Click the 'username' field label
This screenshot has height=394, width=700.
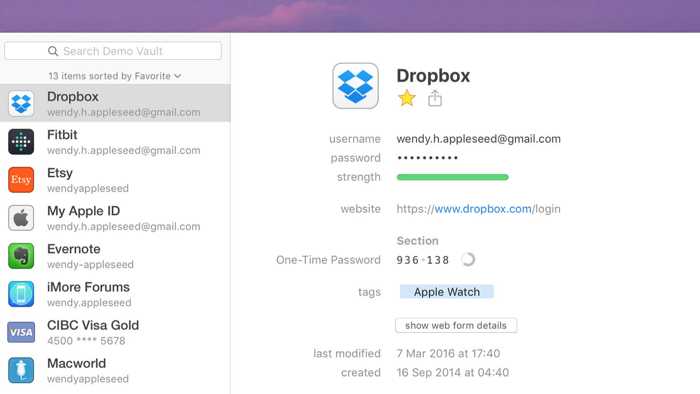coord(355,139)
